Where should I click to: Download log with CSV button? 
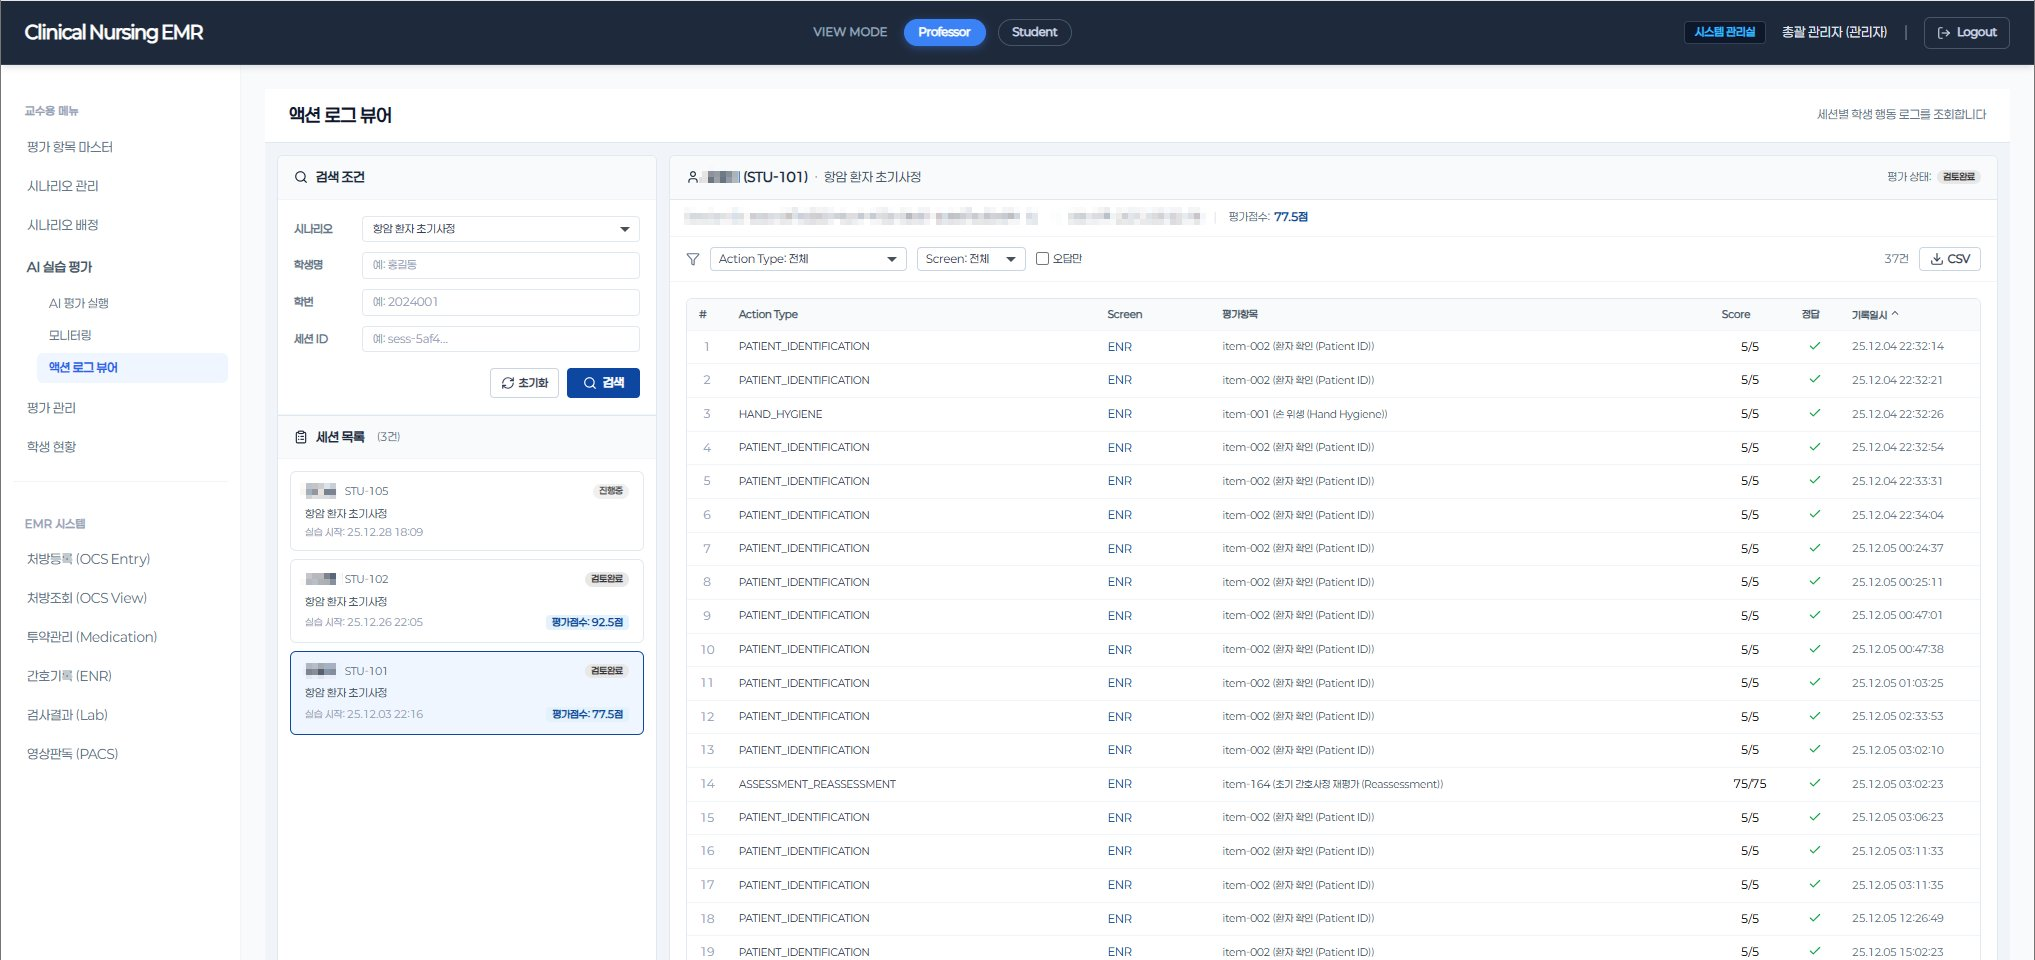(x=1950, y=259)
